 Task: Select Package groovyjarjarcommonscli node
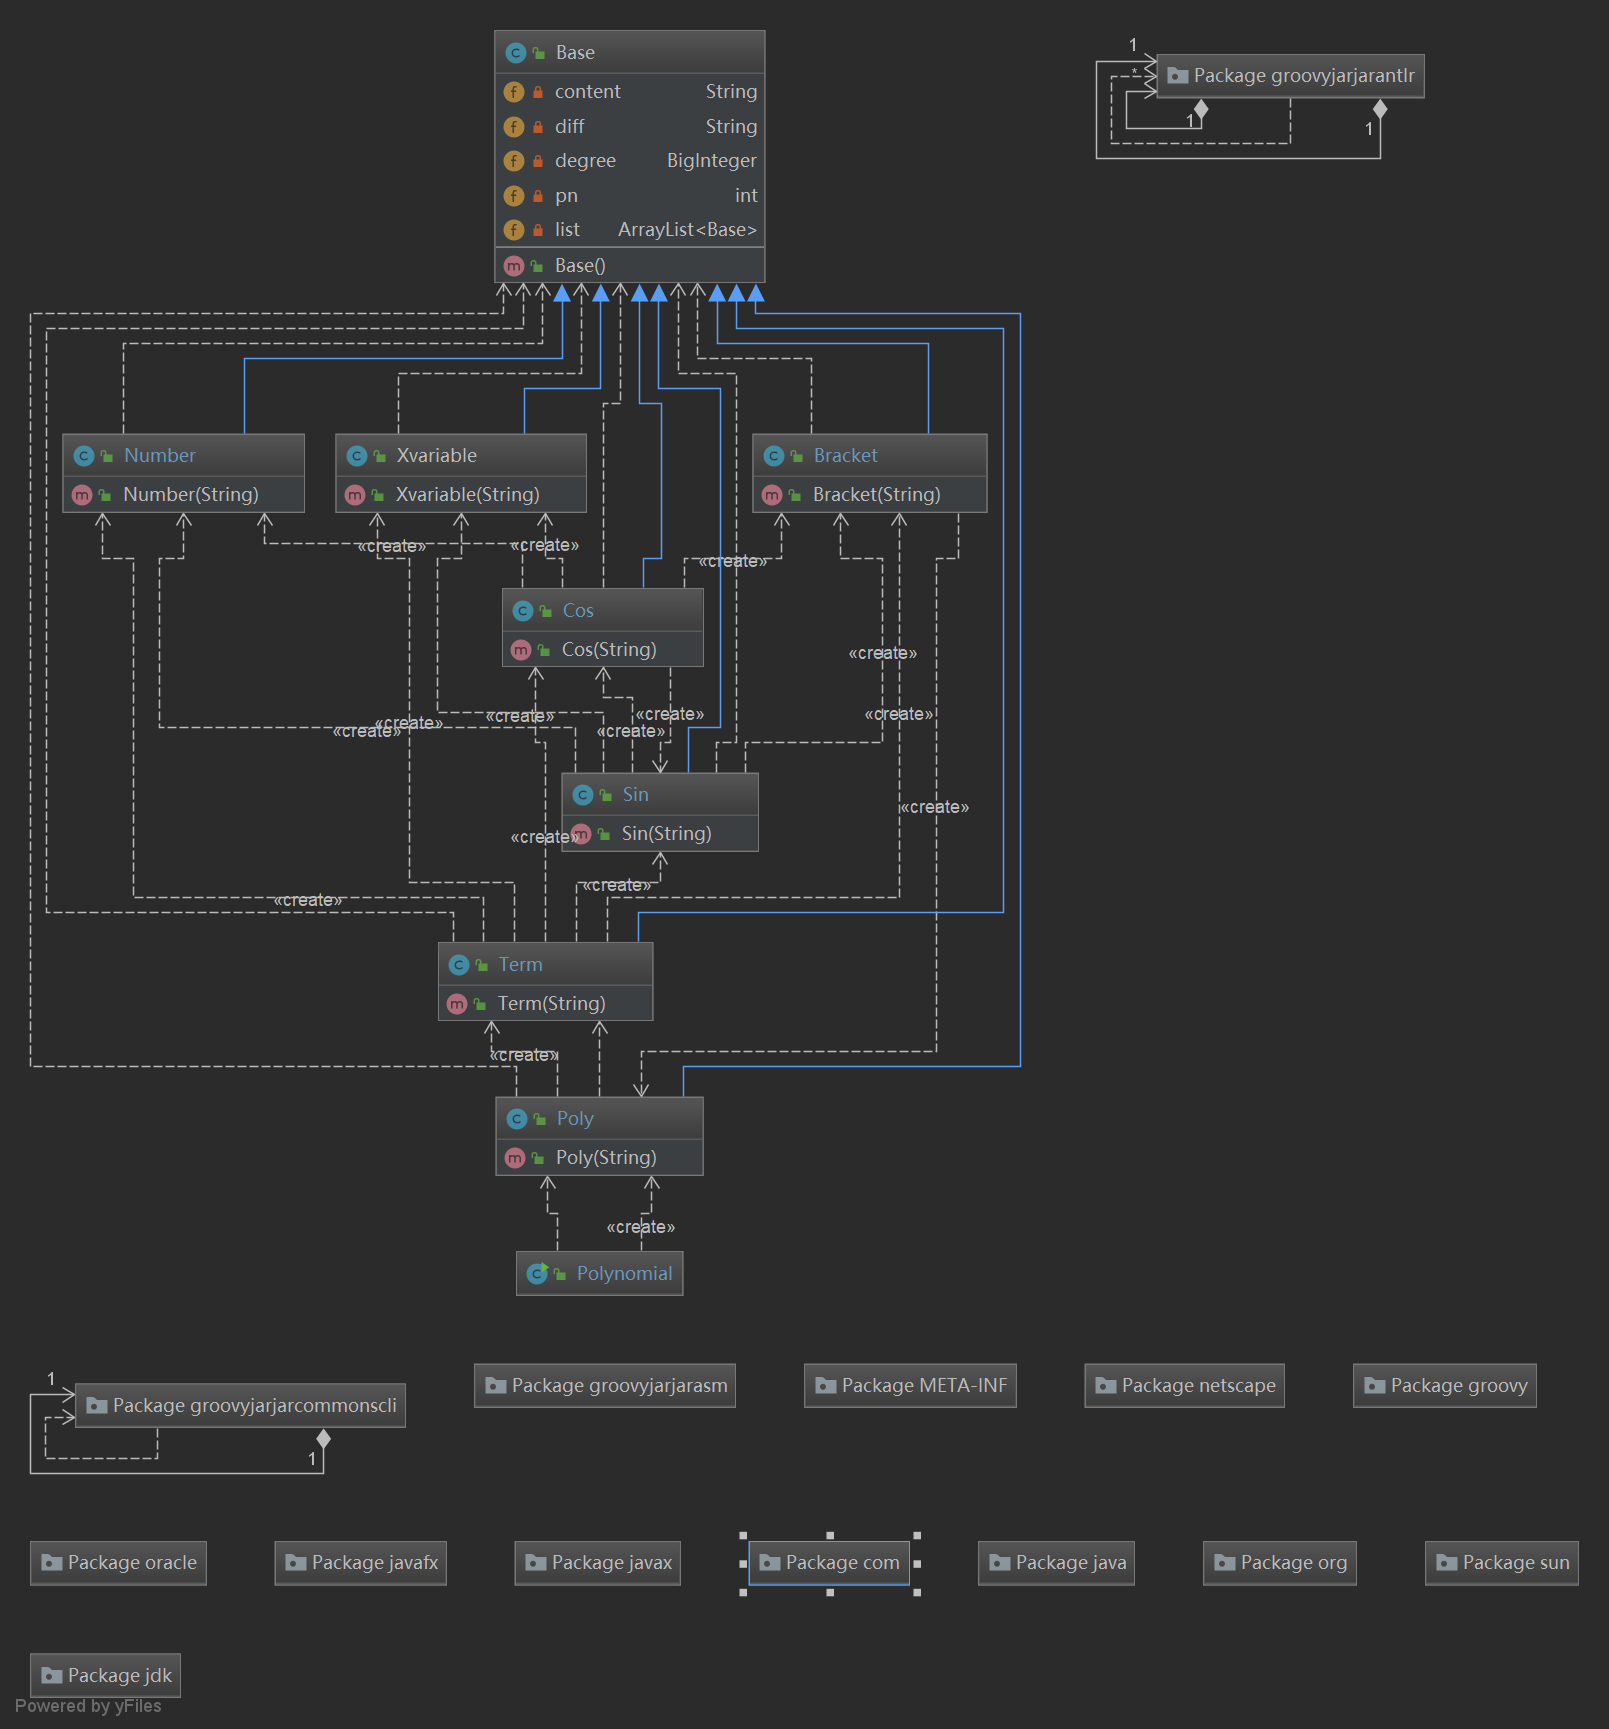pyautogui.click(x=241, y=1405)
